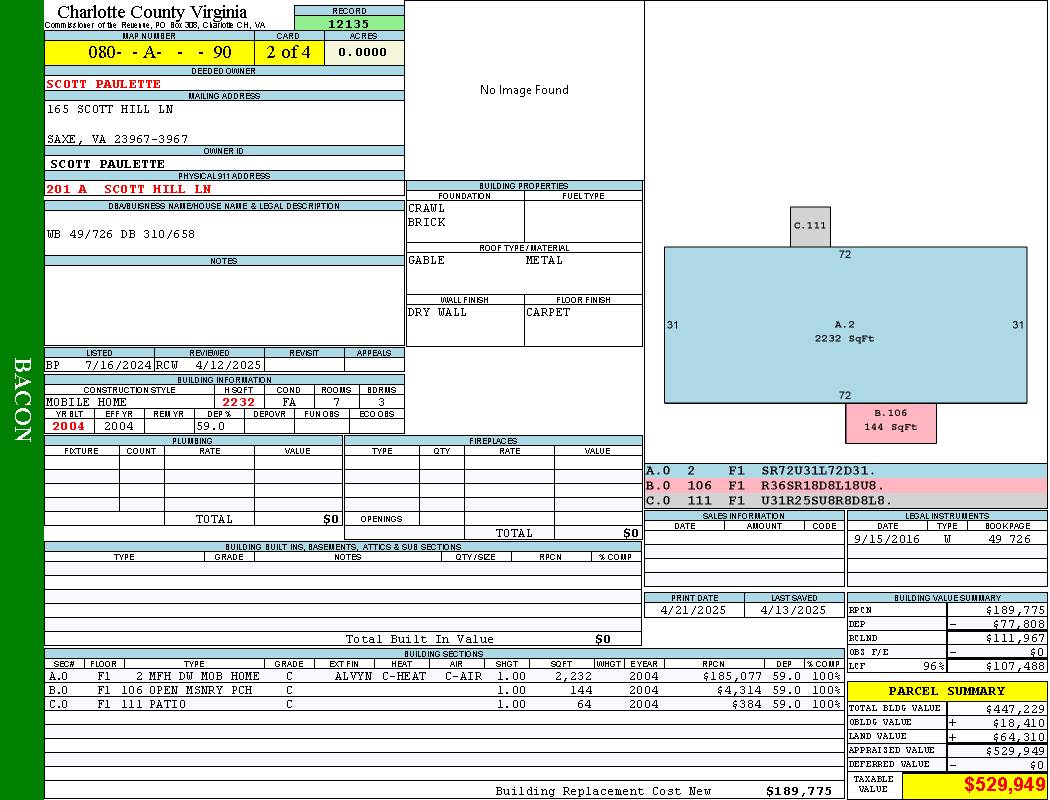Select the yellow map number field
Image resolution: width=1050 pixels, height=800 pixels.
click(149, 53)
